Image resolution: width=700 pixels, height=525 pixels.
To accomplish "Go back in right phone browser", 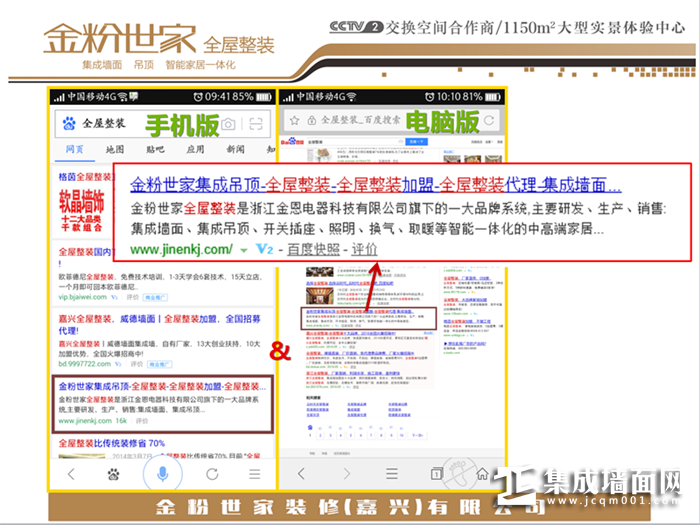I will tap(301, 474).
